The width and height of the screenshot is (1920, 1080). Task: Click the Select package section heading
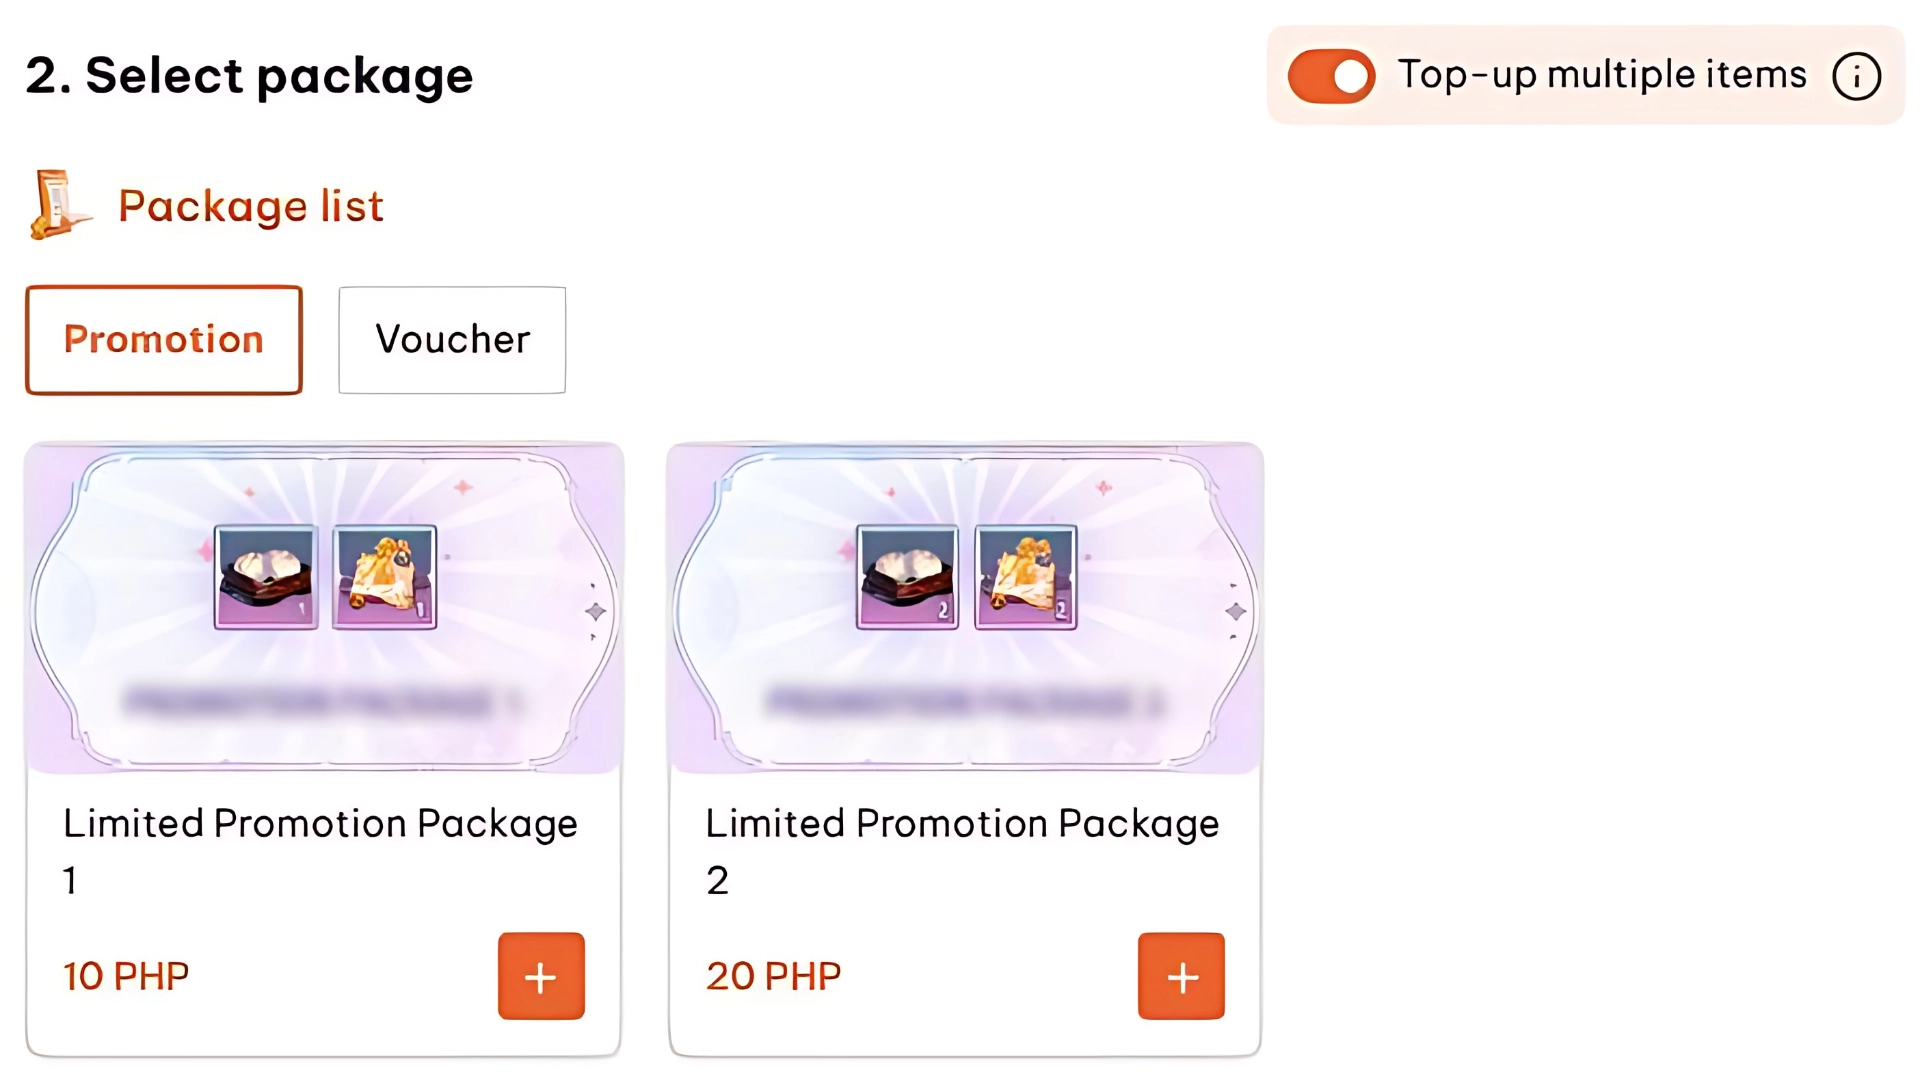click(249, 76)
